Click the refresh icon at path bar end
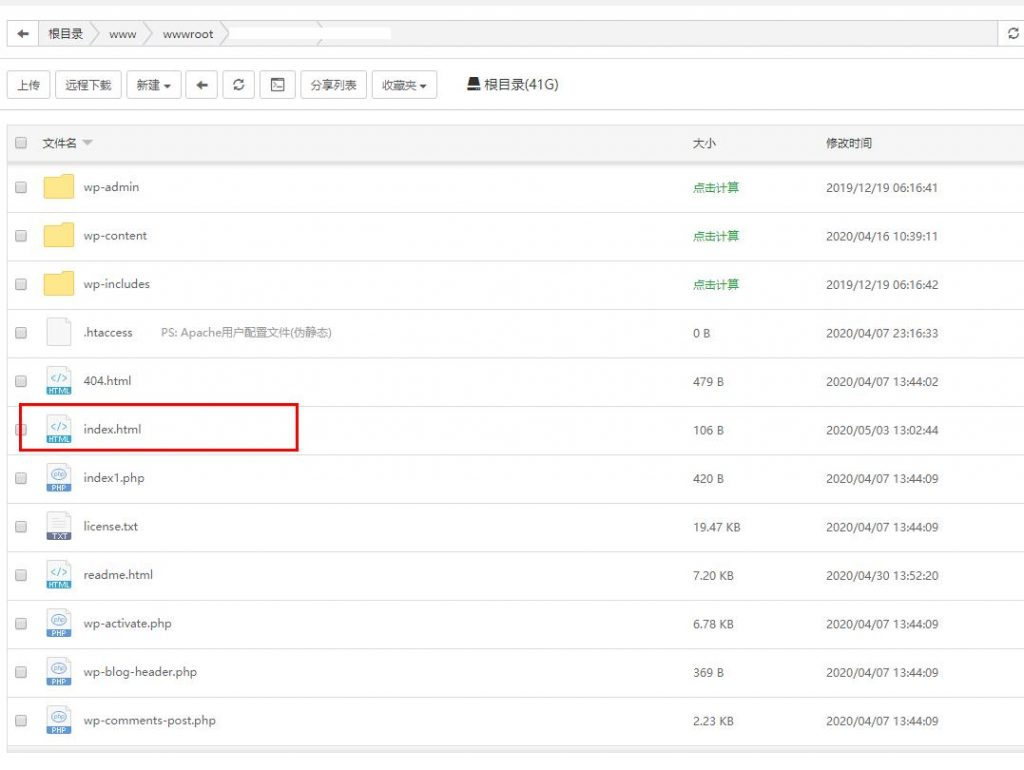The width and height of the screenshot is (1024, 770). [x=1013, y=34]
